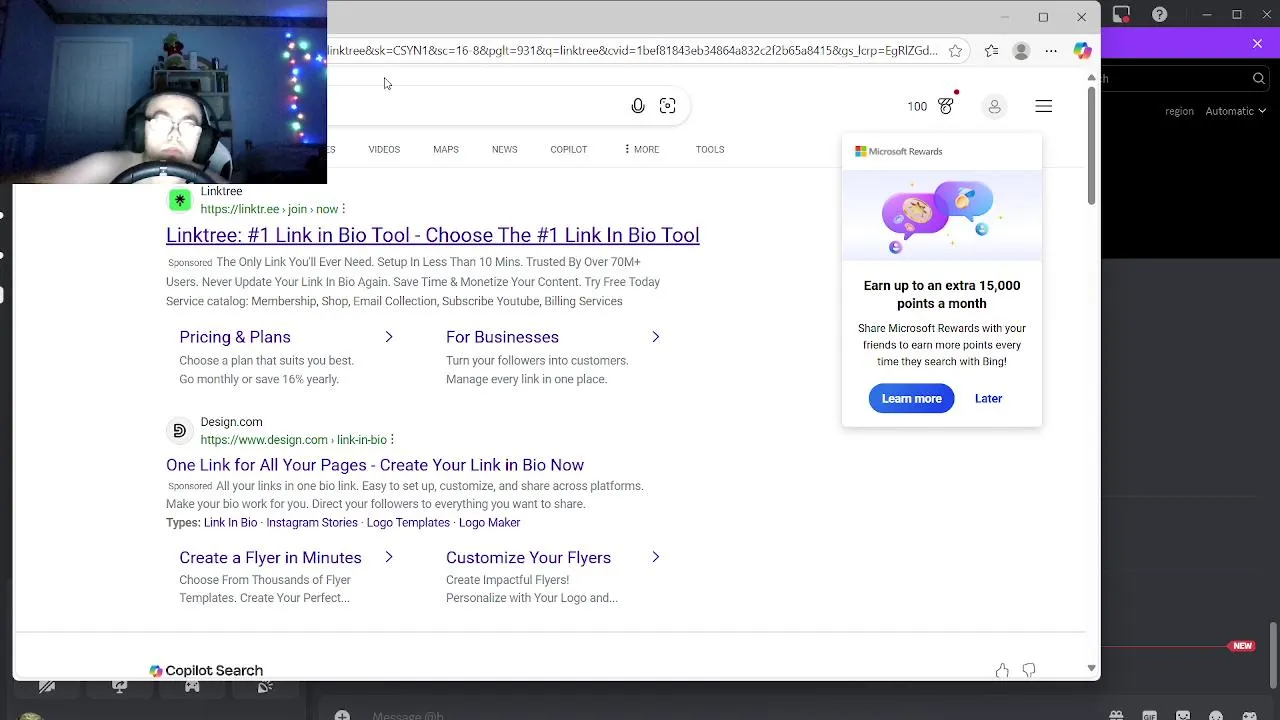
Task: Open the Pricing & Plans sitelink
Action: [235, 337]
